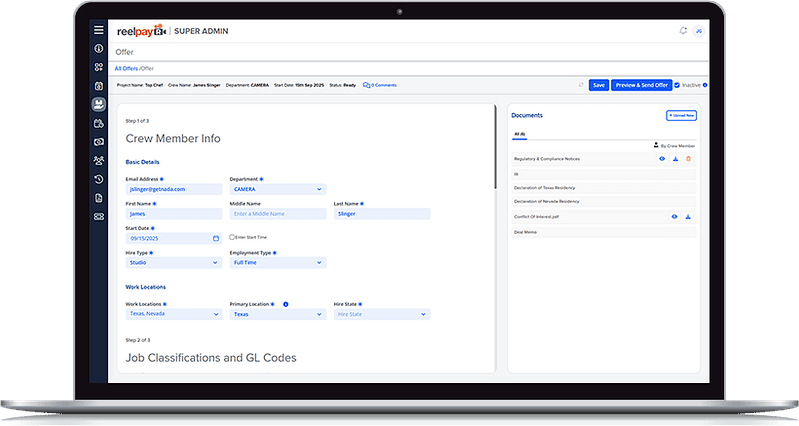View Regulatory & Compliance Notices via eye icon
This screenshot has width=799, height=426.
coord(662,159)
